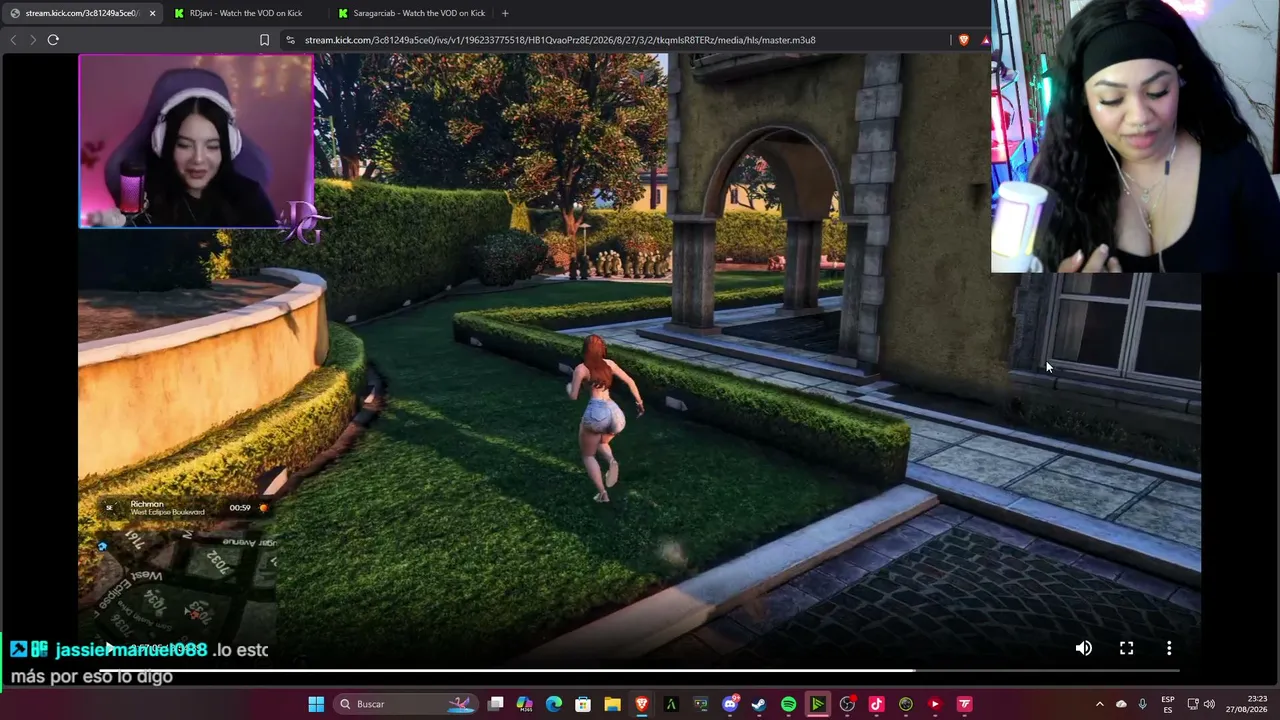Focus the address bar with master.m3u8 URL

click(560, 40)
